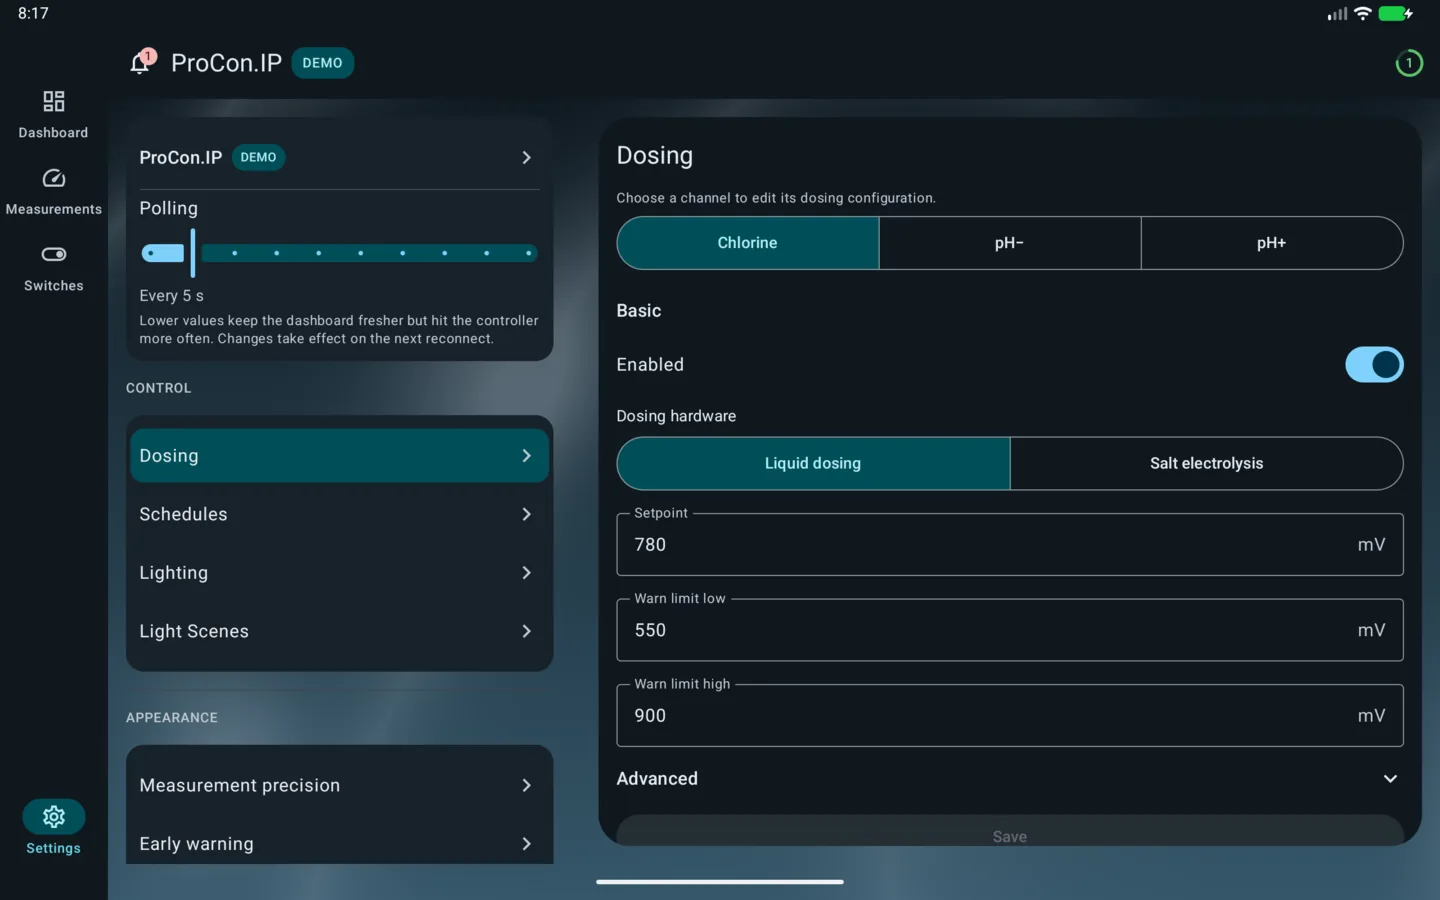Screen dimensions: 1440x900
Task: Click the Warn limit low field
Action: pyautogui.click(x=1009, y=630)
